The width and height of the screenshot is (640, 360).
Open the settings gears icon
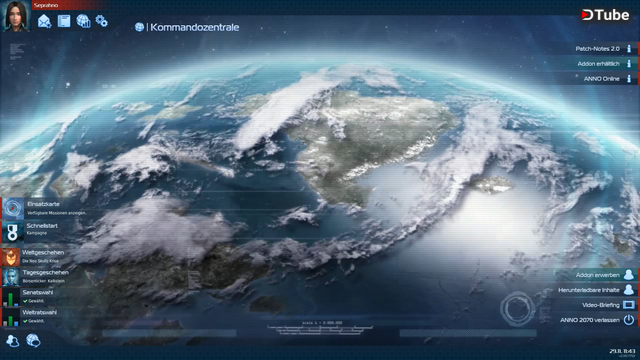tap(101, 21)
